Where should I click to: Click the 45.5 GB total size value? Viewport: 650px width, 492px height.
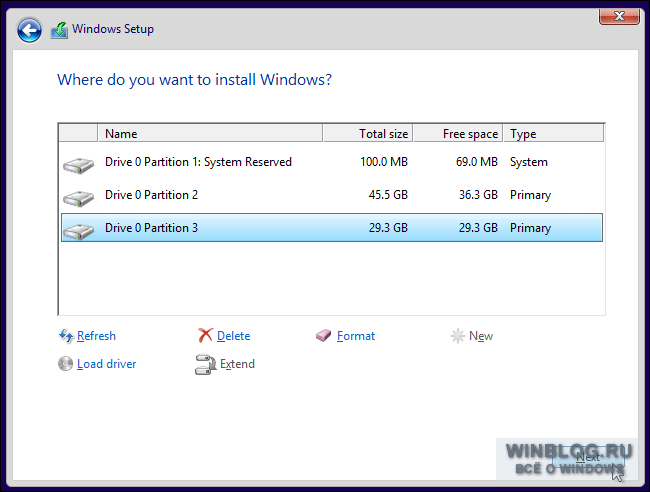coord(388,195)
